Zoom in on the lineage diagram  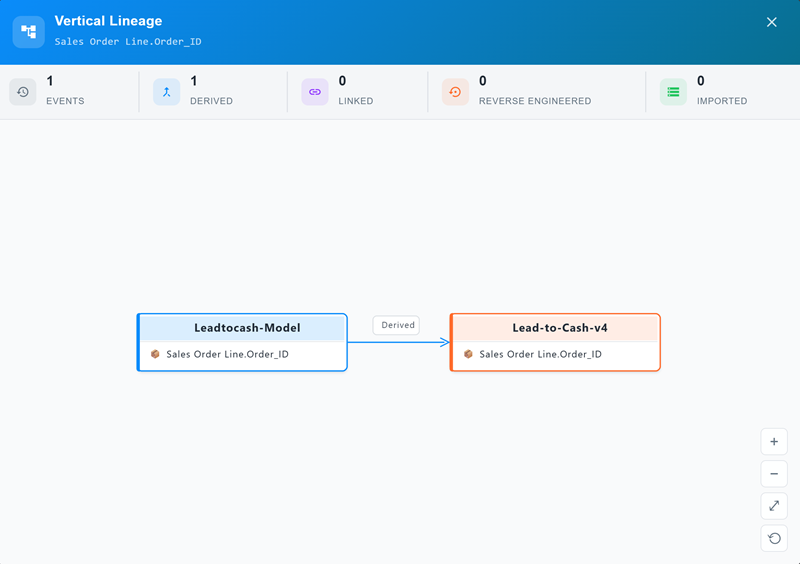[774, 442]
